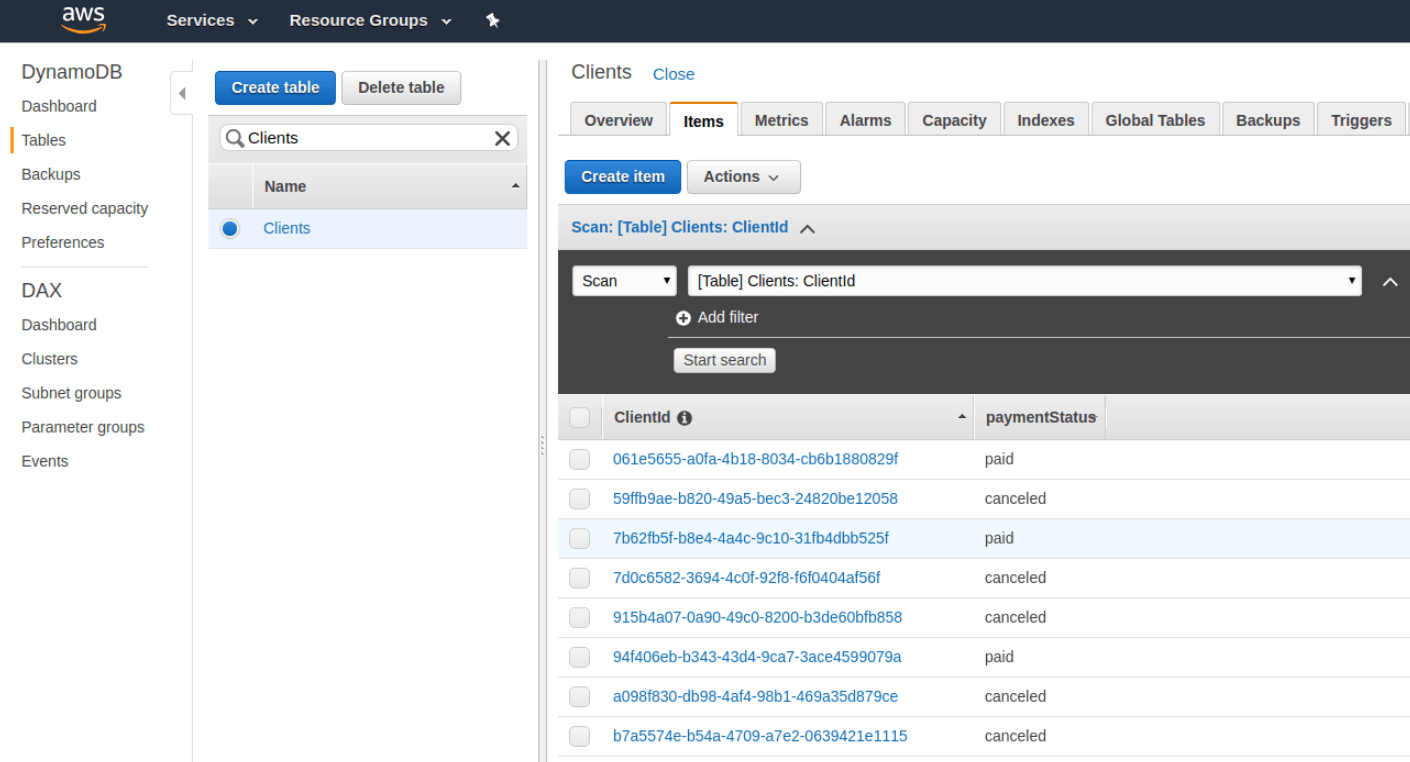Click the AWS home logo
Screen dimensions: 1410x762
pos(83,19)
